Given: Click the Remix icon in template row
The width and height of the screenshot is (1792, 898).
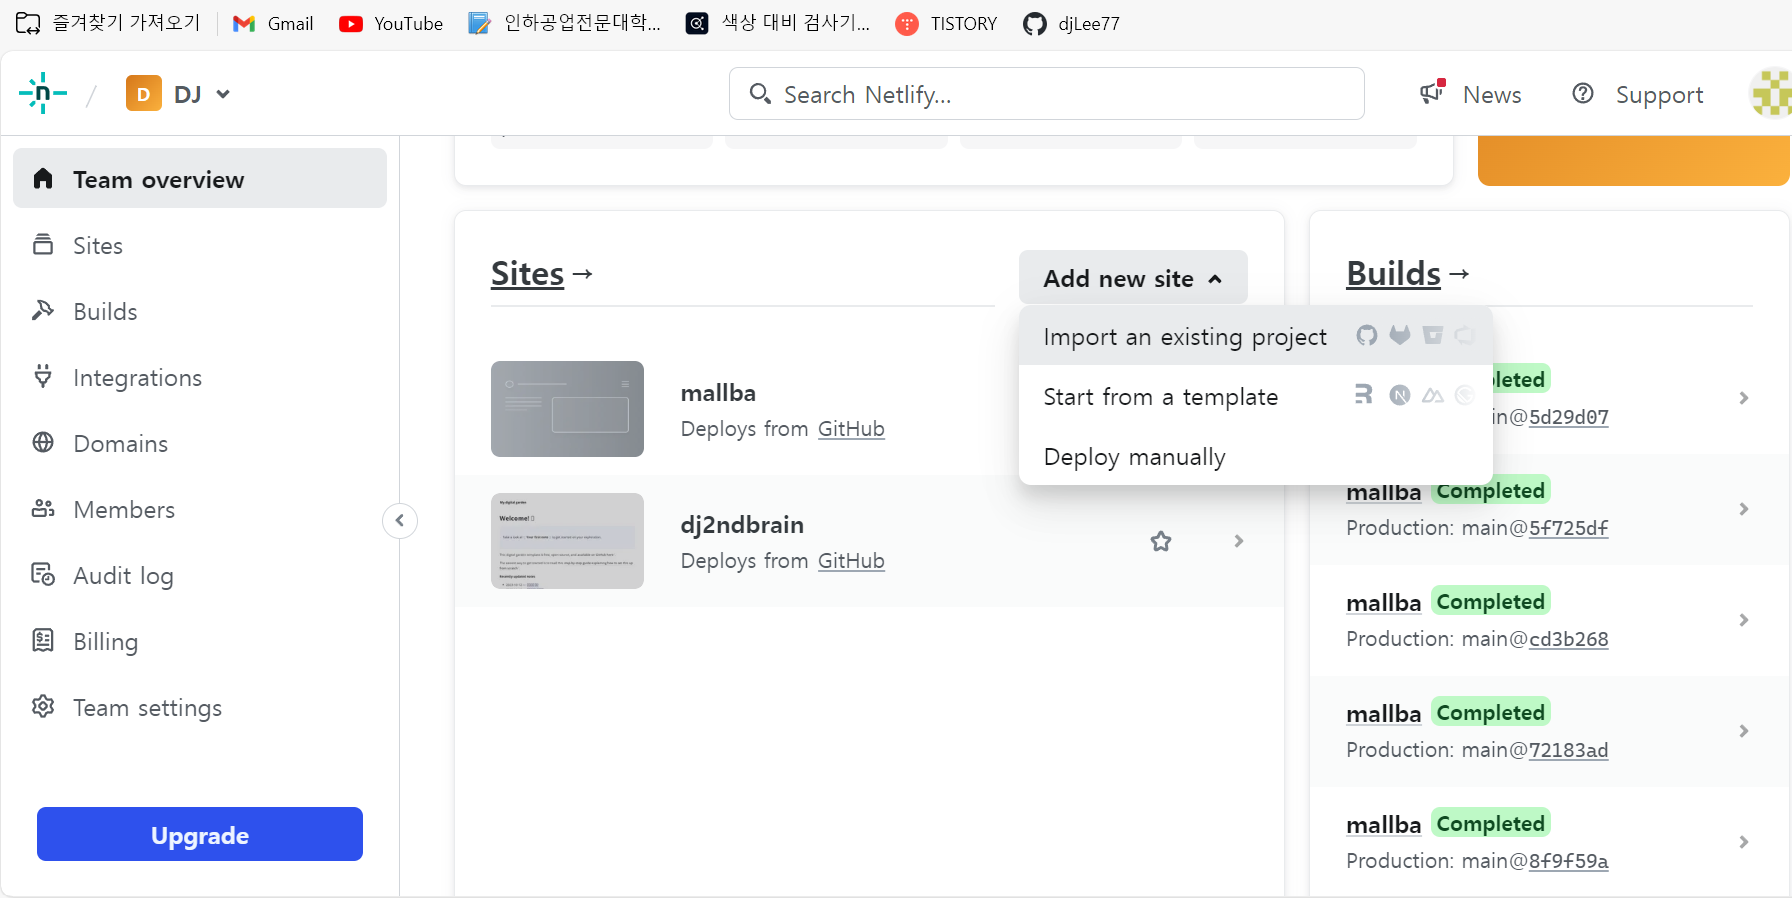Looking at the screenshot, I should coord(1364,395).
